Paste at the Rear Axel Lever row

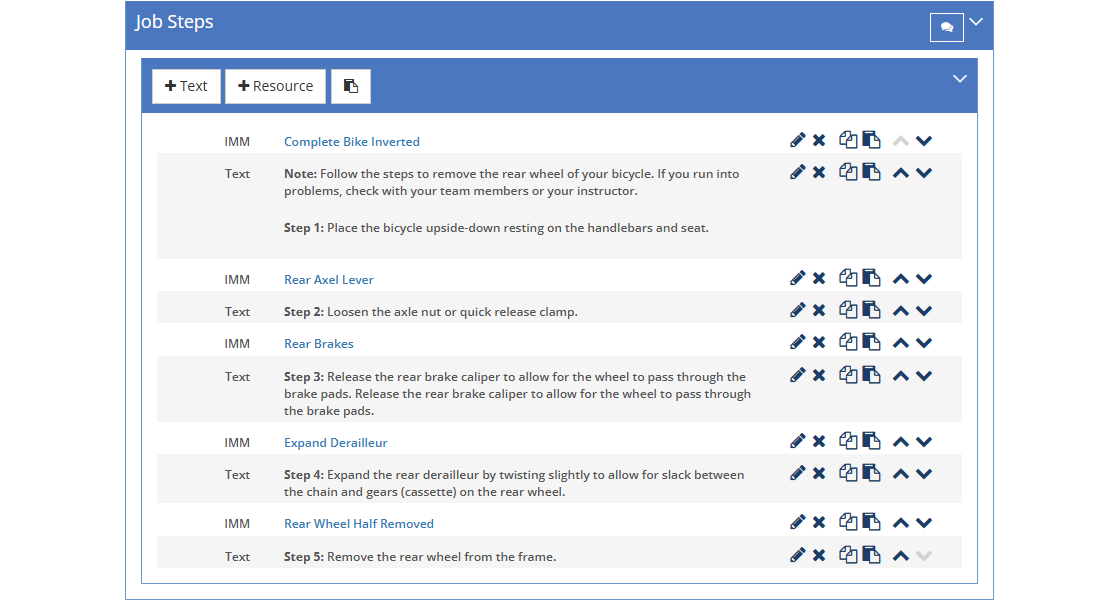point(871,278)
